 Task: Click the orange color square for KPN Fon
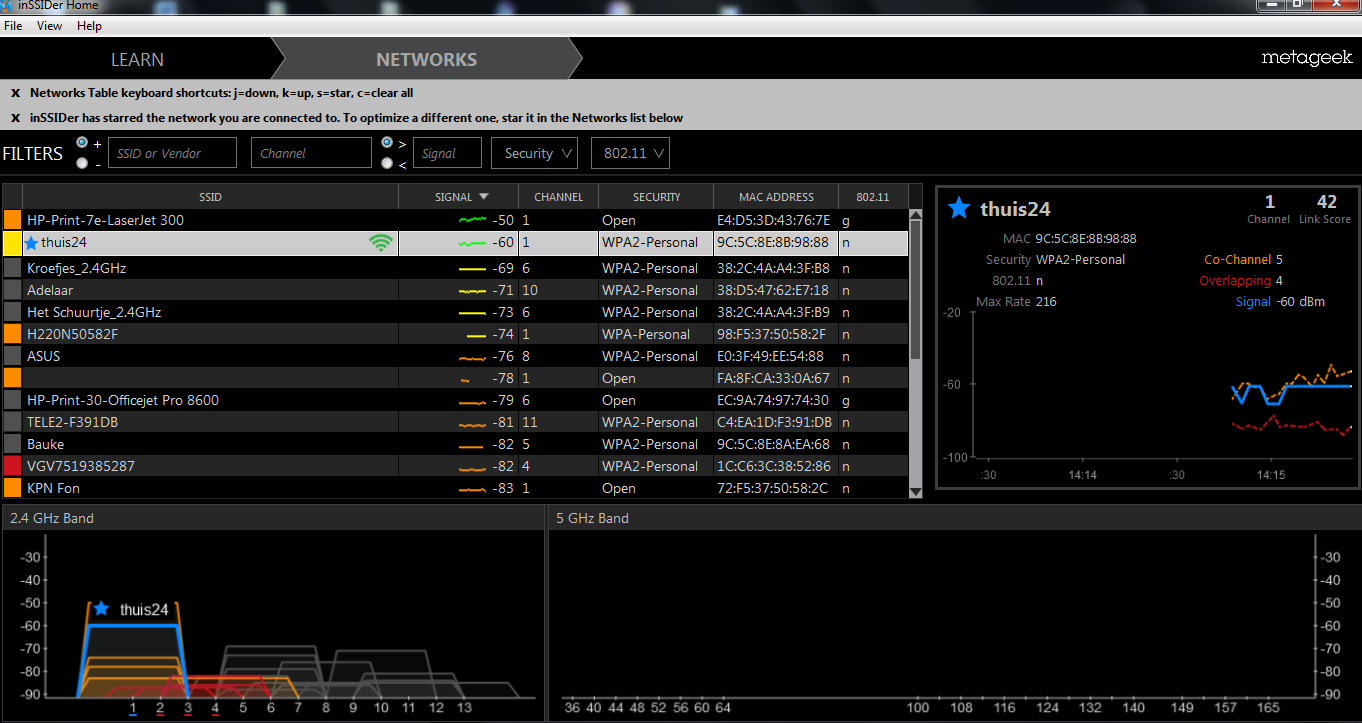click(x=12, y=488)
